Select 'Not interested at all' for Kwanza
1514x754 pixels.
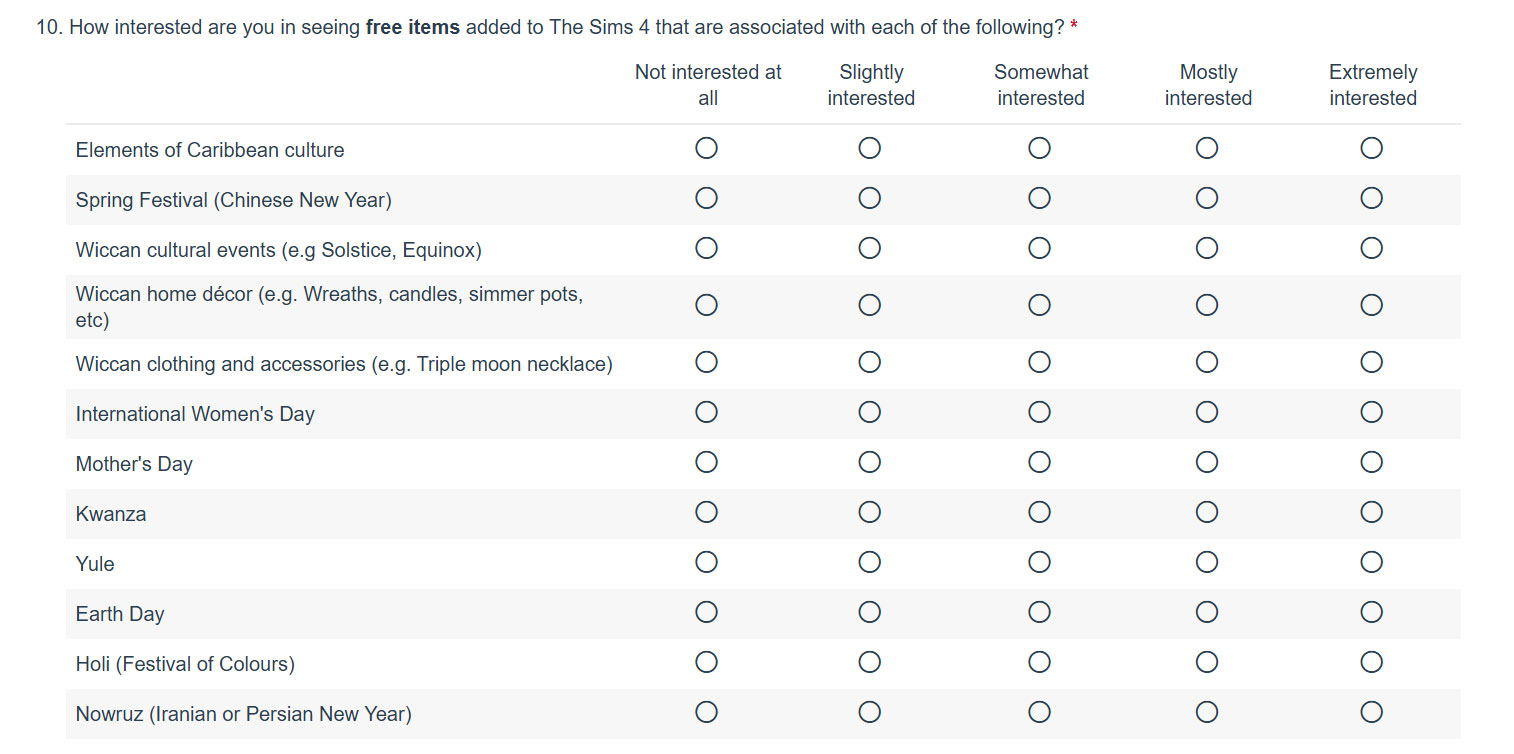[706, 512]
